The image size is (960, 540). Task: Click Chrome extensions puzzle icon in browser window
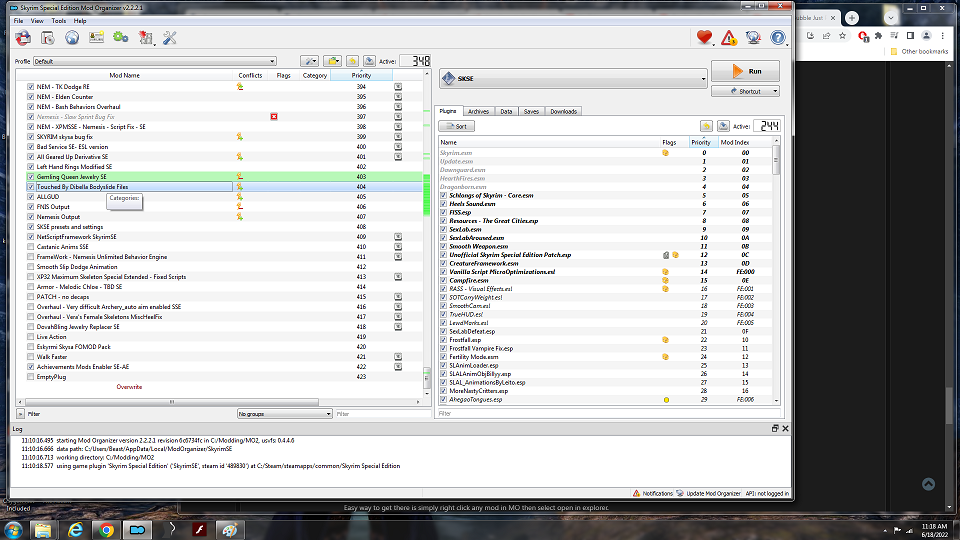879,36
